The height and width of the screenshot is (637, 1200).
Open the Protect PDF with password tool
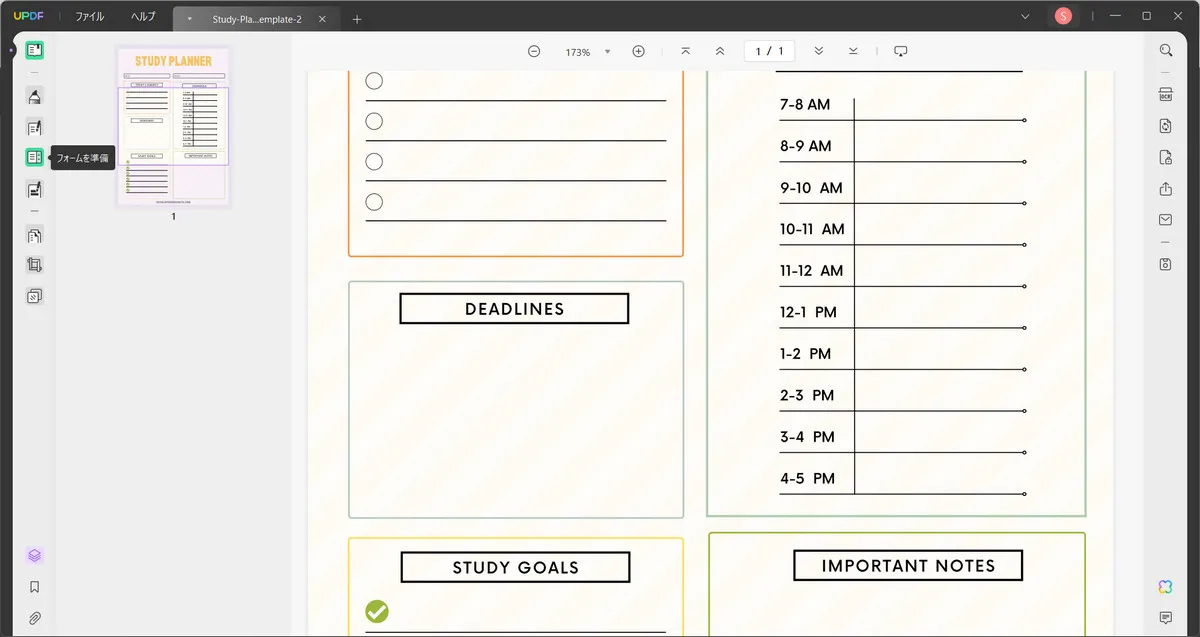(1166, 157)
